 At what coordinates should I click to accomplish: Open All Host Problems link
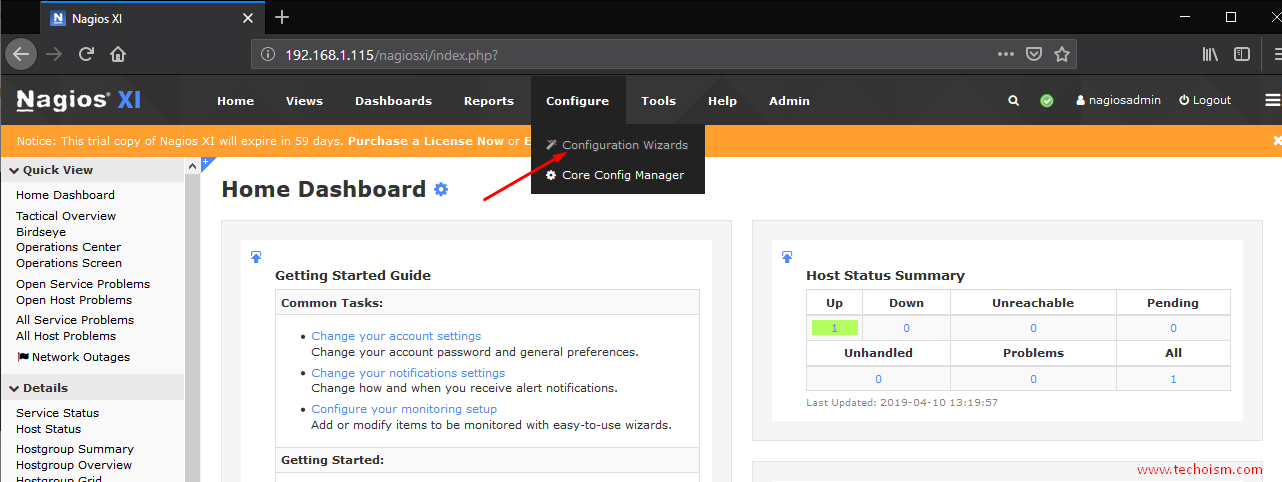66,336
